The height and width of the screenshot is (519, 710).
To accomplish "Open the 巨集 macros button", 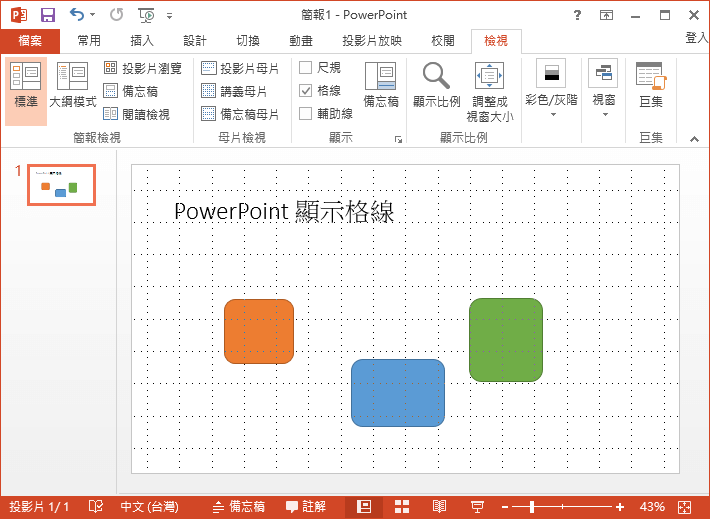I will coord(651,85).
